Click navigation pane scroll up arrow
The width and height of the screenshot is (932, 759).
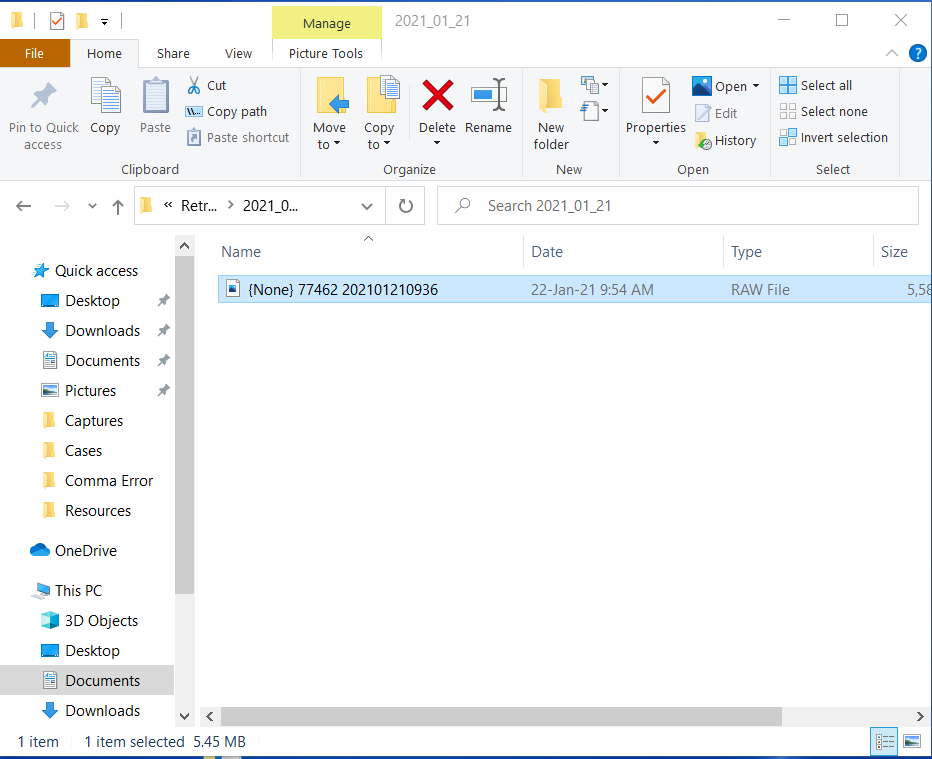[184, 245]
